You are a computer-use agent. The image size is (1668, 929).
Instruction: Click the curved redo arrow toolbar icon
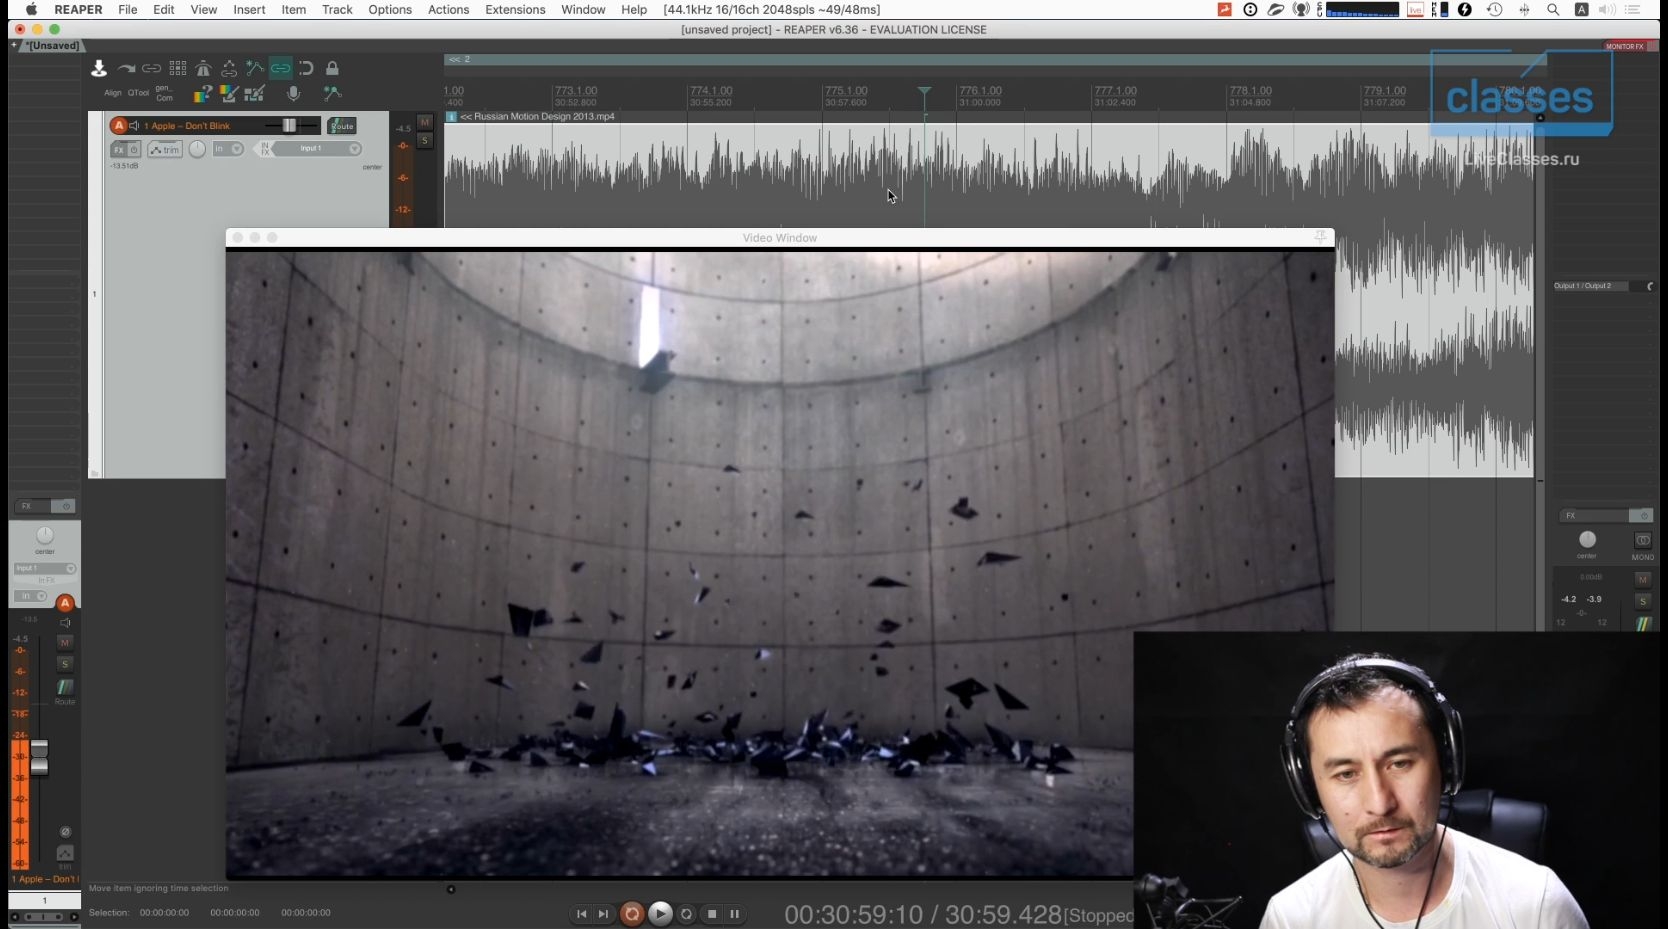click(126, 68)
